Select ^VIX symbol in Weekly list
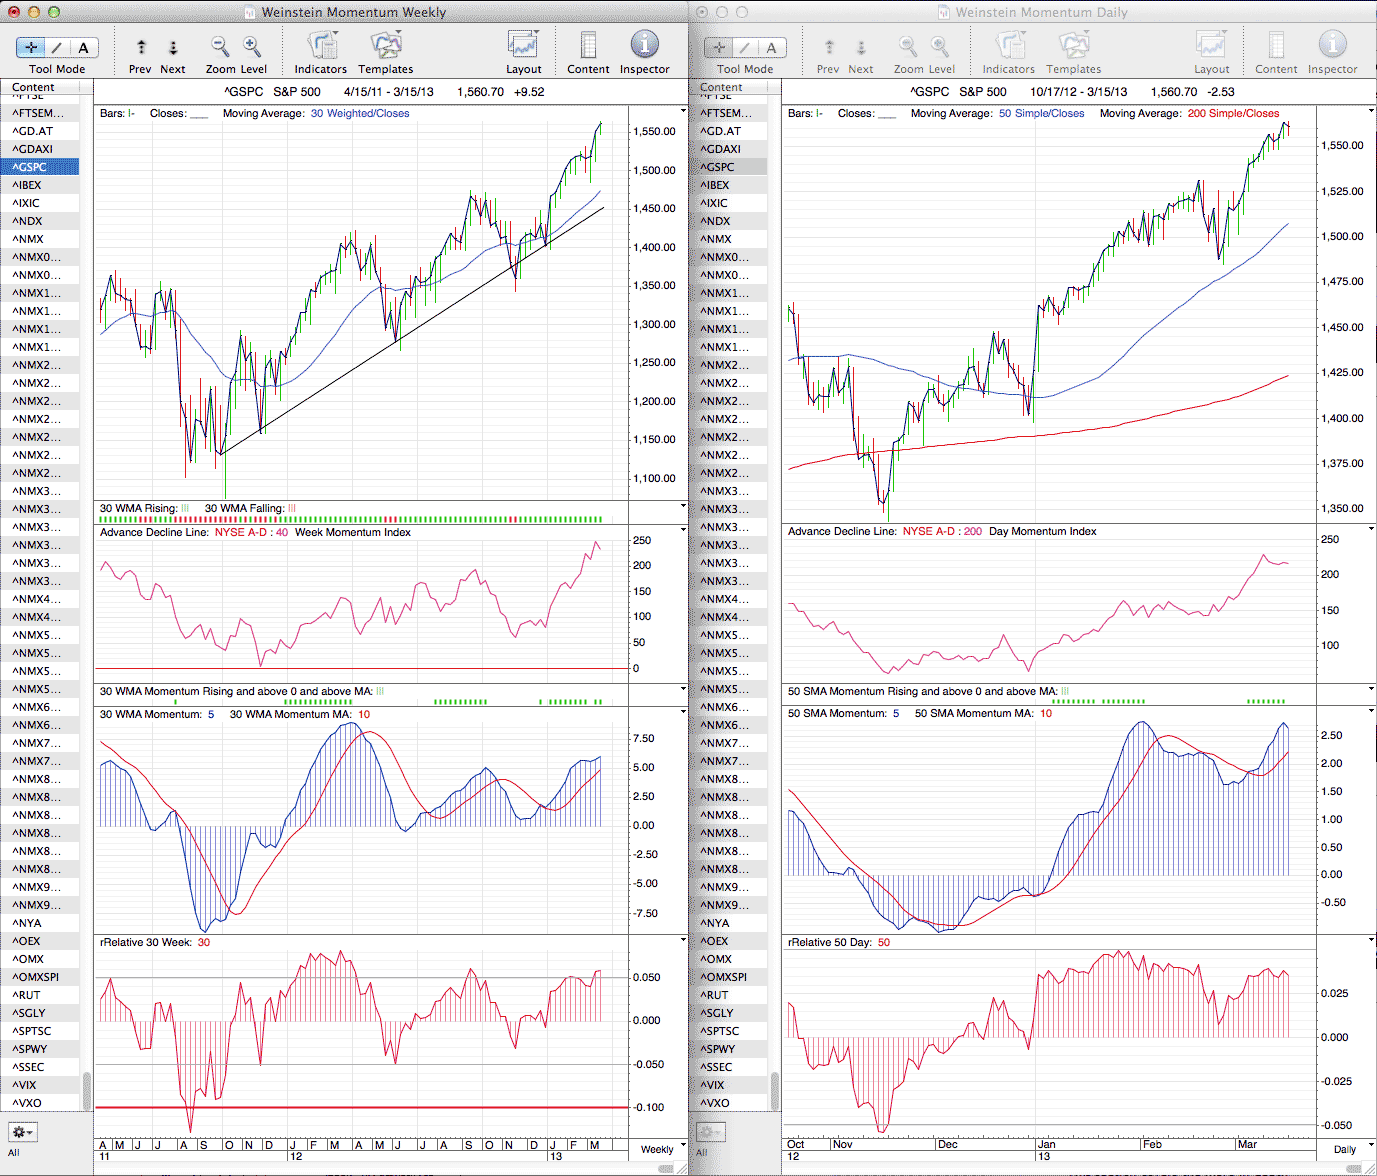 pos(40,1085)
